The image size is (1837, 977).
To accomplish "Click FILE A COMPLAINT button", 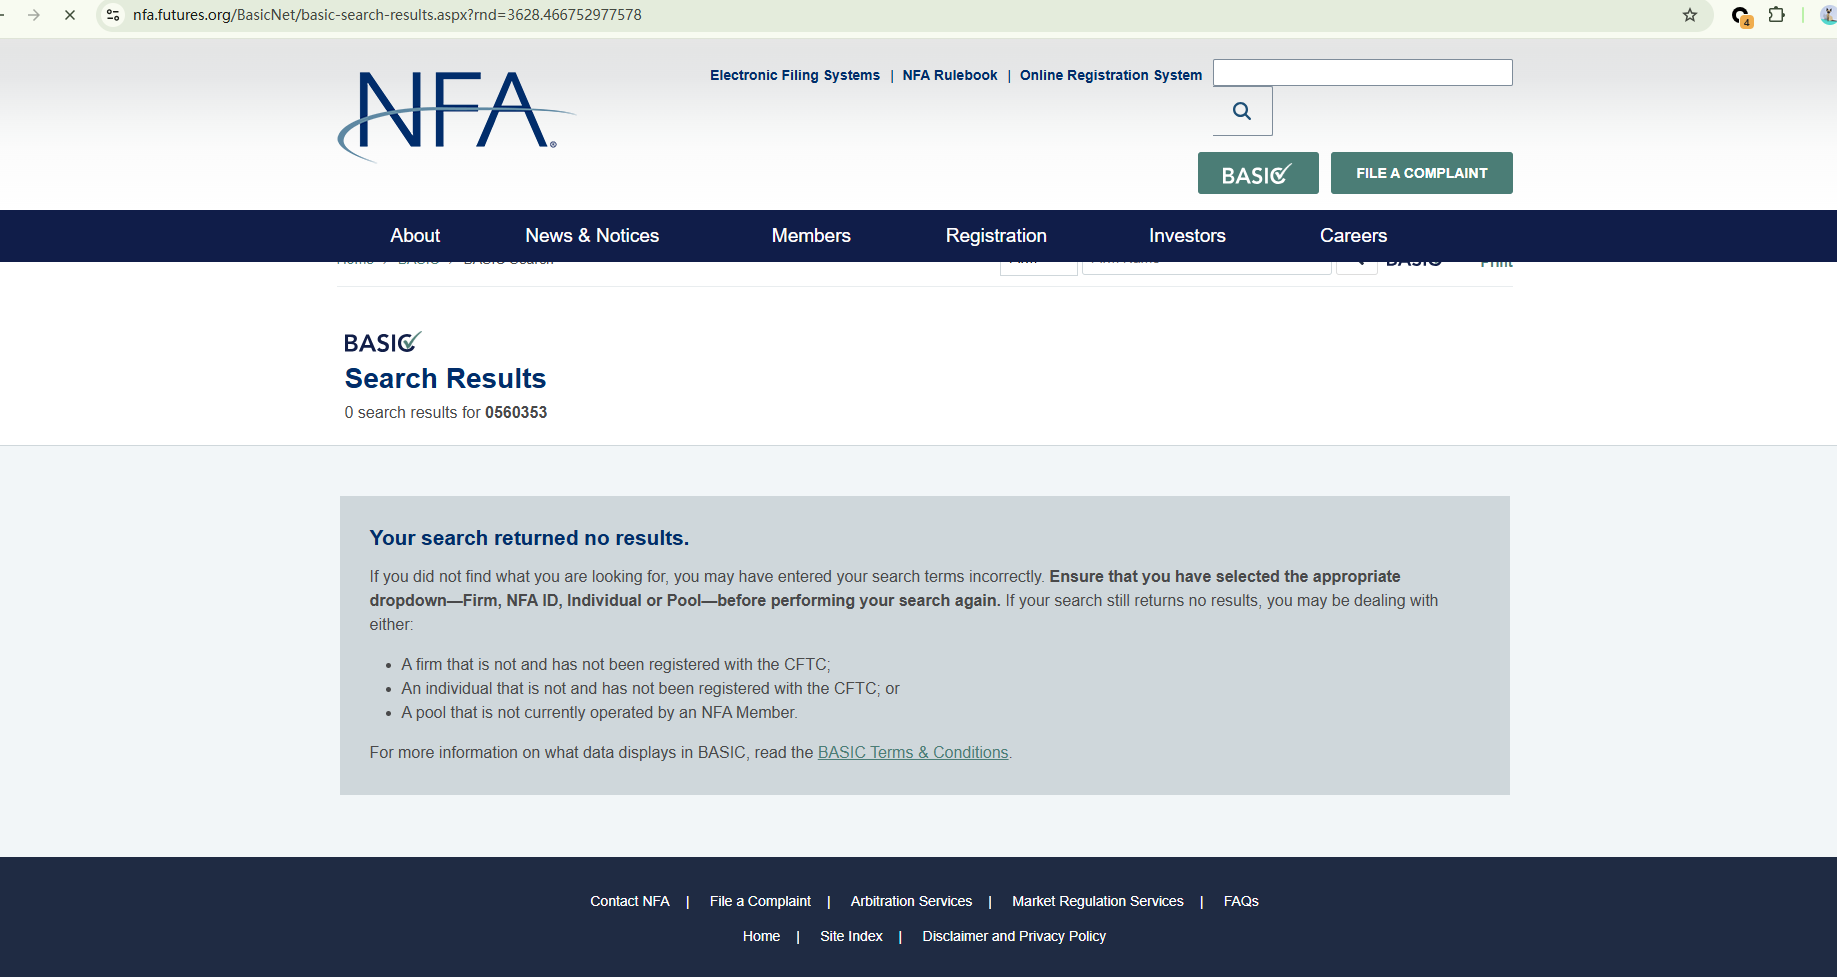I will pos(1421,173).
